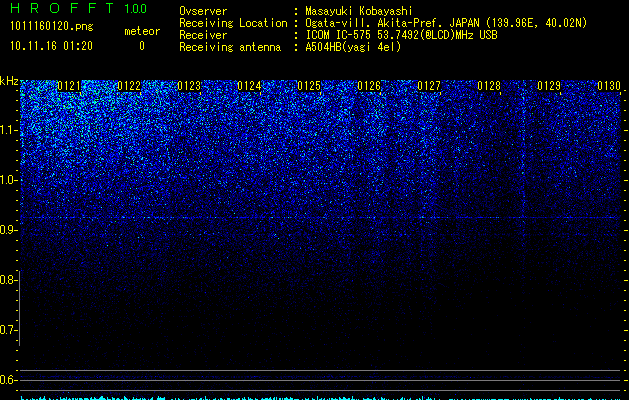The height and width of the screenshot is (400, 629).
Task: Select the 0121 time marker
Action: click(x=69, y=86)
